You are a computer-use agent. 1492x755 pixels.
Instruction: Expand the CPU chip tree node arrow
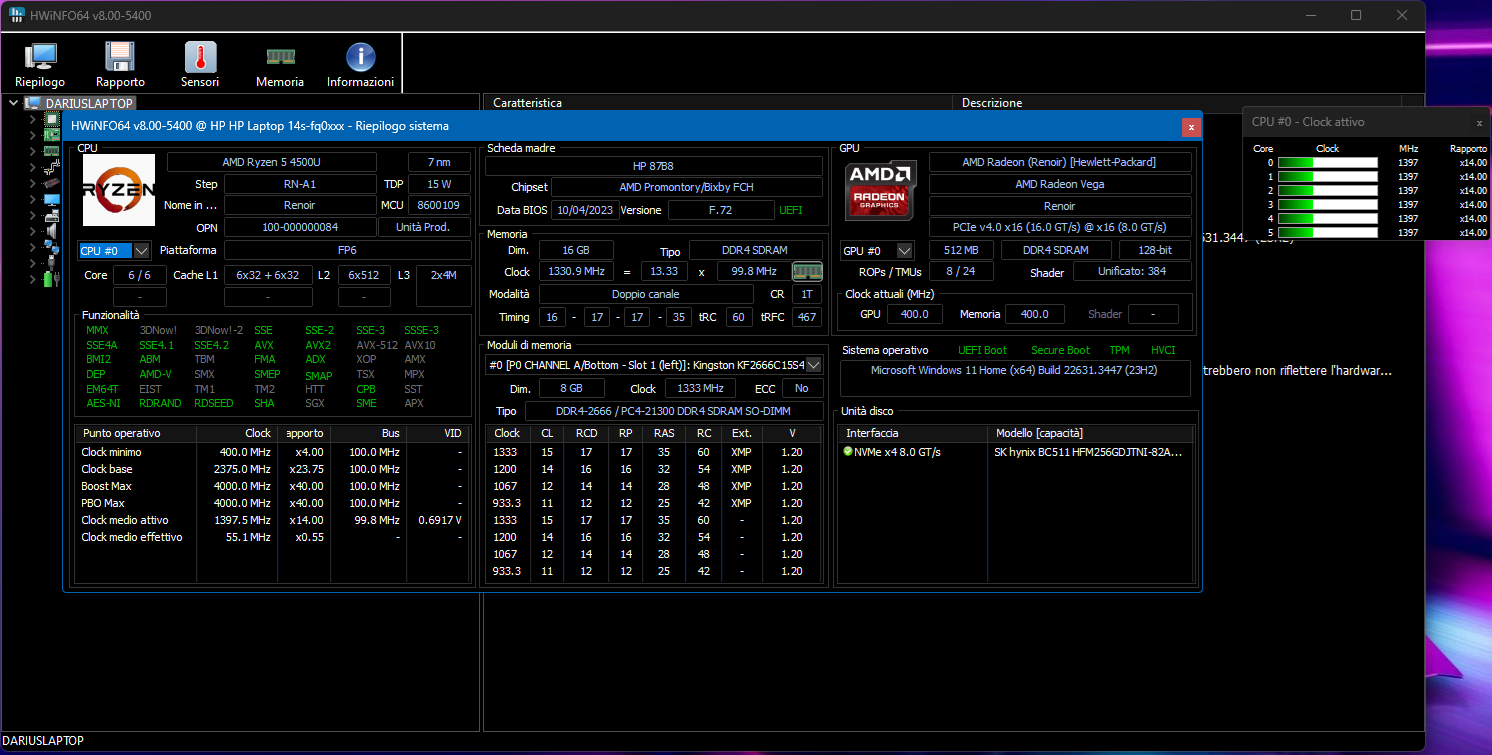[32, 119]
